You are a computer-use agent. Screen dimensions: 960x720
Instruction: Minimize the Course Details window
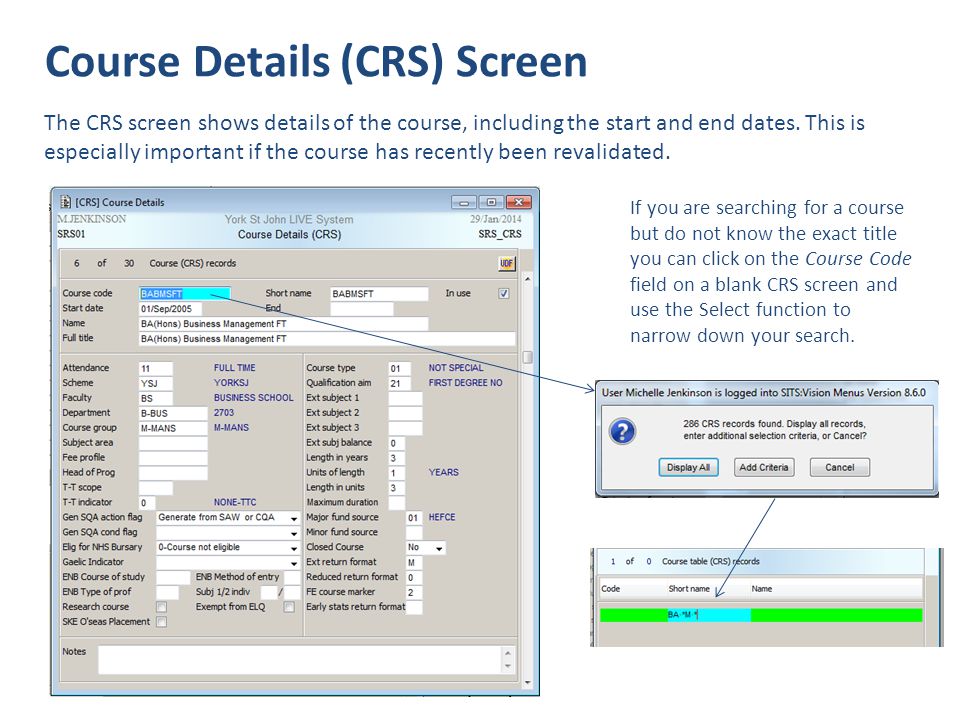pos(464,202)
